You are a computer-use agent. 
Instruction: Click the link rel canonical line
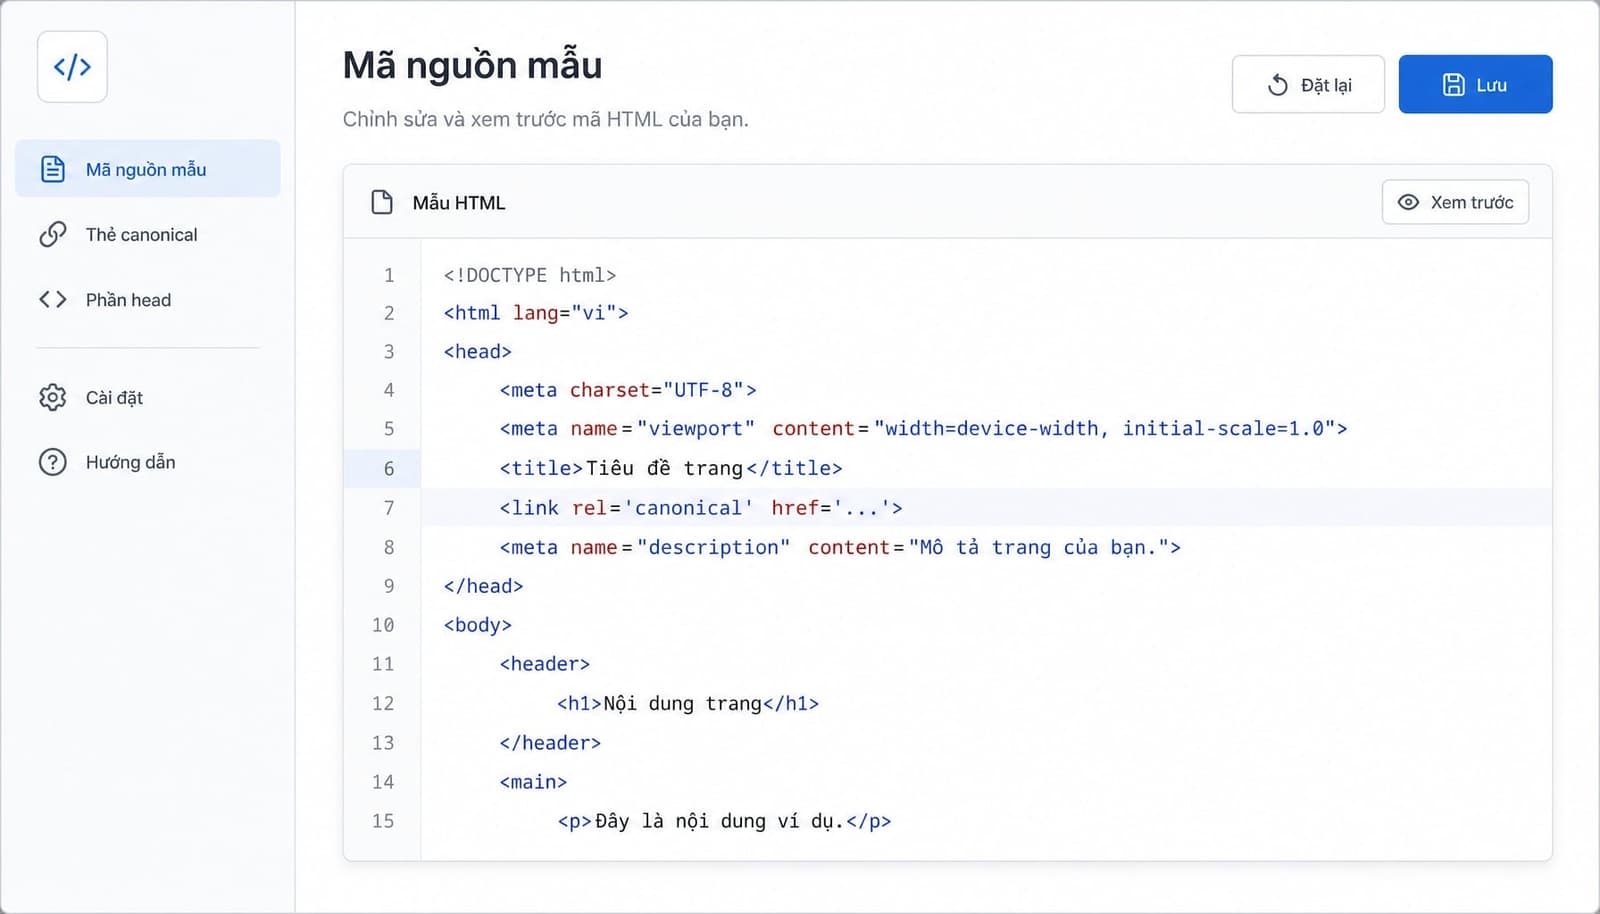point(701,508)
